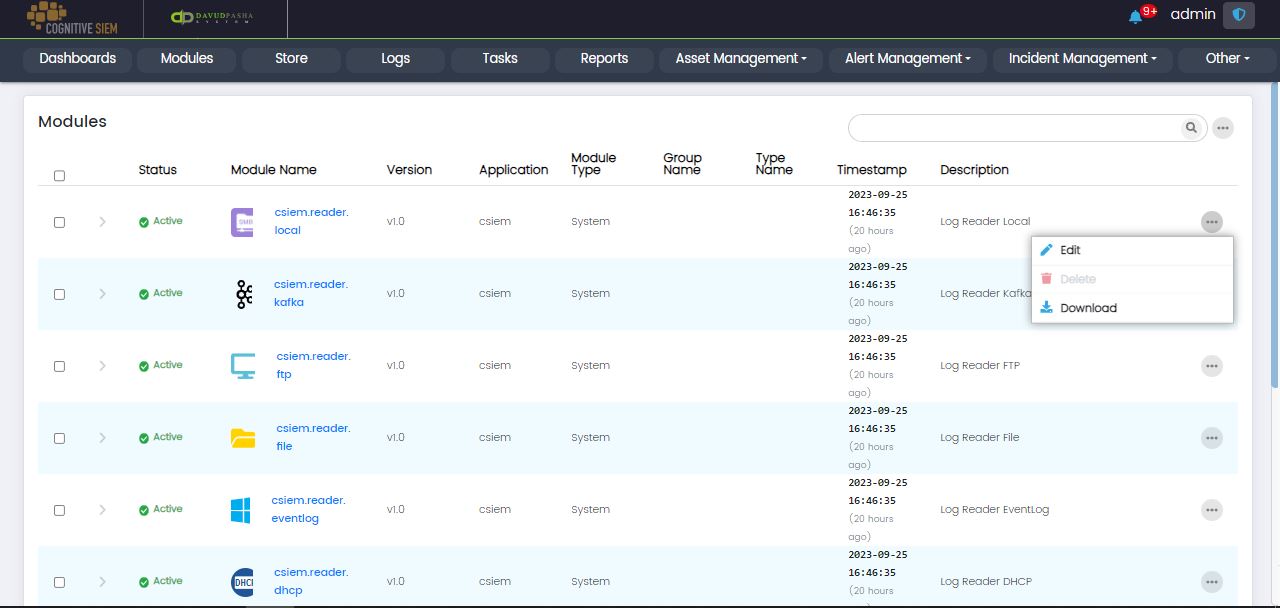Open the options button beside search bar
Viewport: 1280px width, 608px height.
click(x=1222, y=128)
